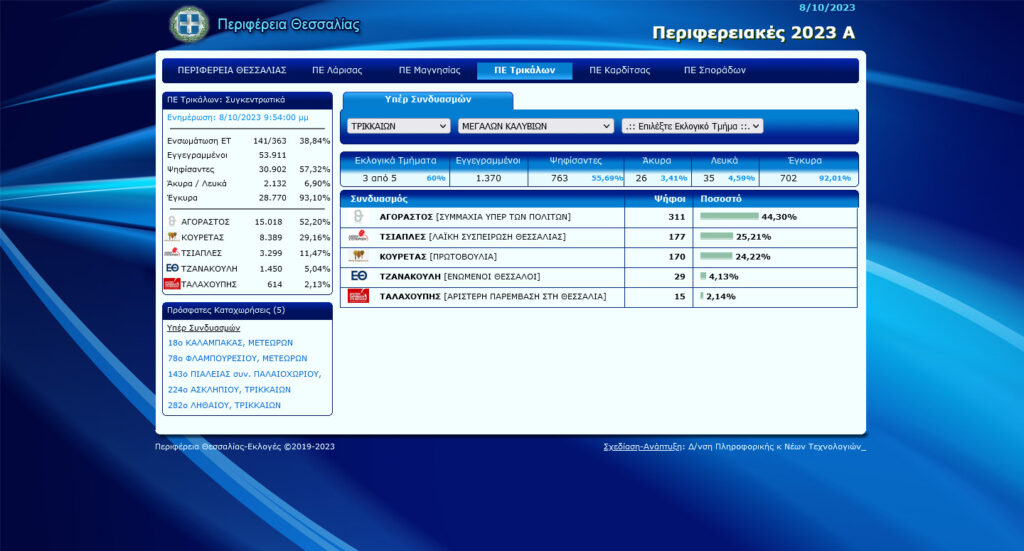Open the ΜΕΓΑΛΩΝ ΚΑΛΥΒΙΩΝ community dropdown
The image size is (1024, 551).
pyautogui.click(x=536, y=126)
